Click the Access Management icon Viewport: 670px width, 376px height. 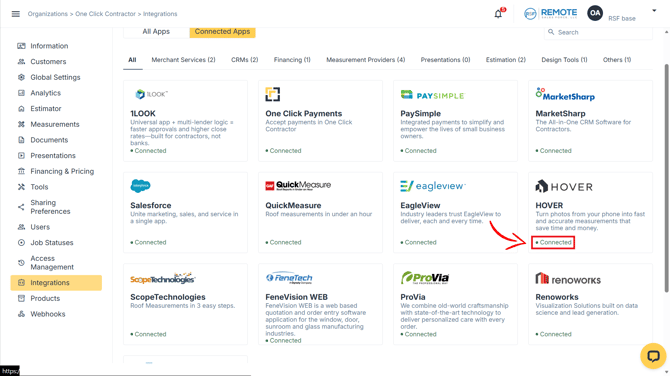tap(21, 263)
